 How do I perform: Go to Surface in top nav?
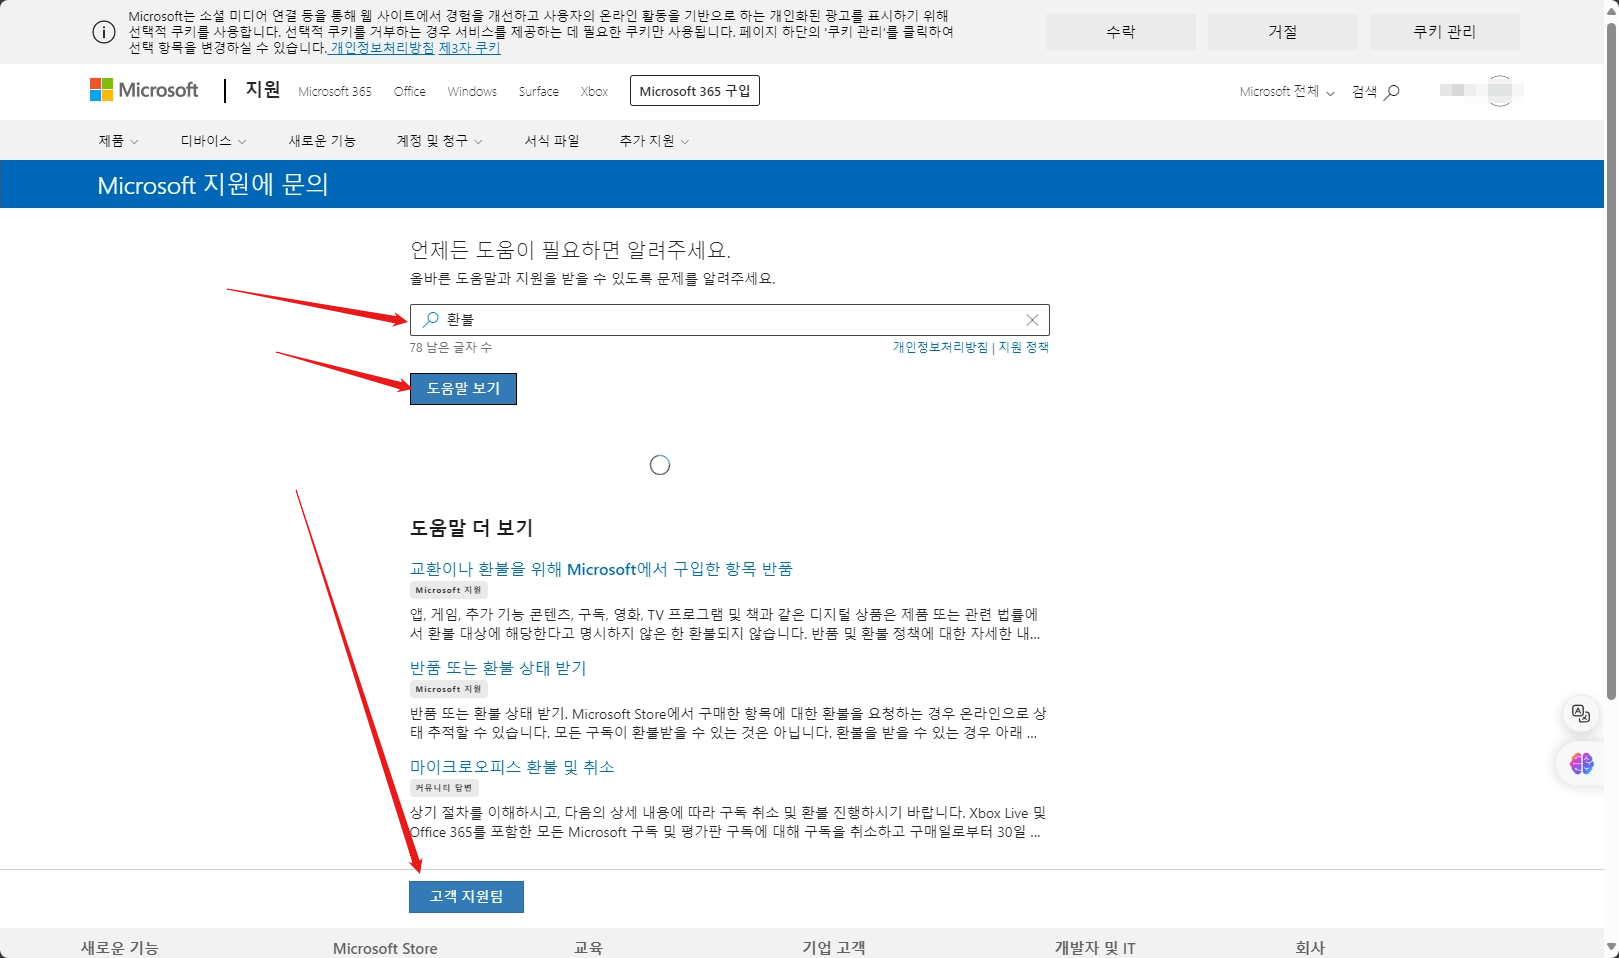539,92
